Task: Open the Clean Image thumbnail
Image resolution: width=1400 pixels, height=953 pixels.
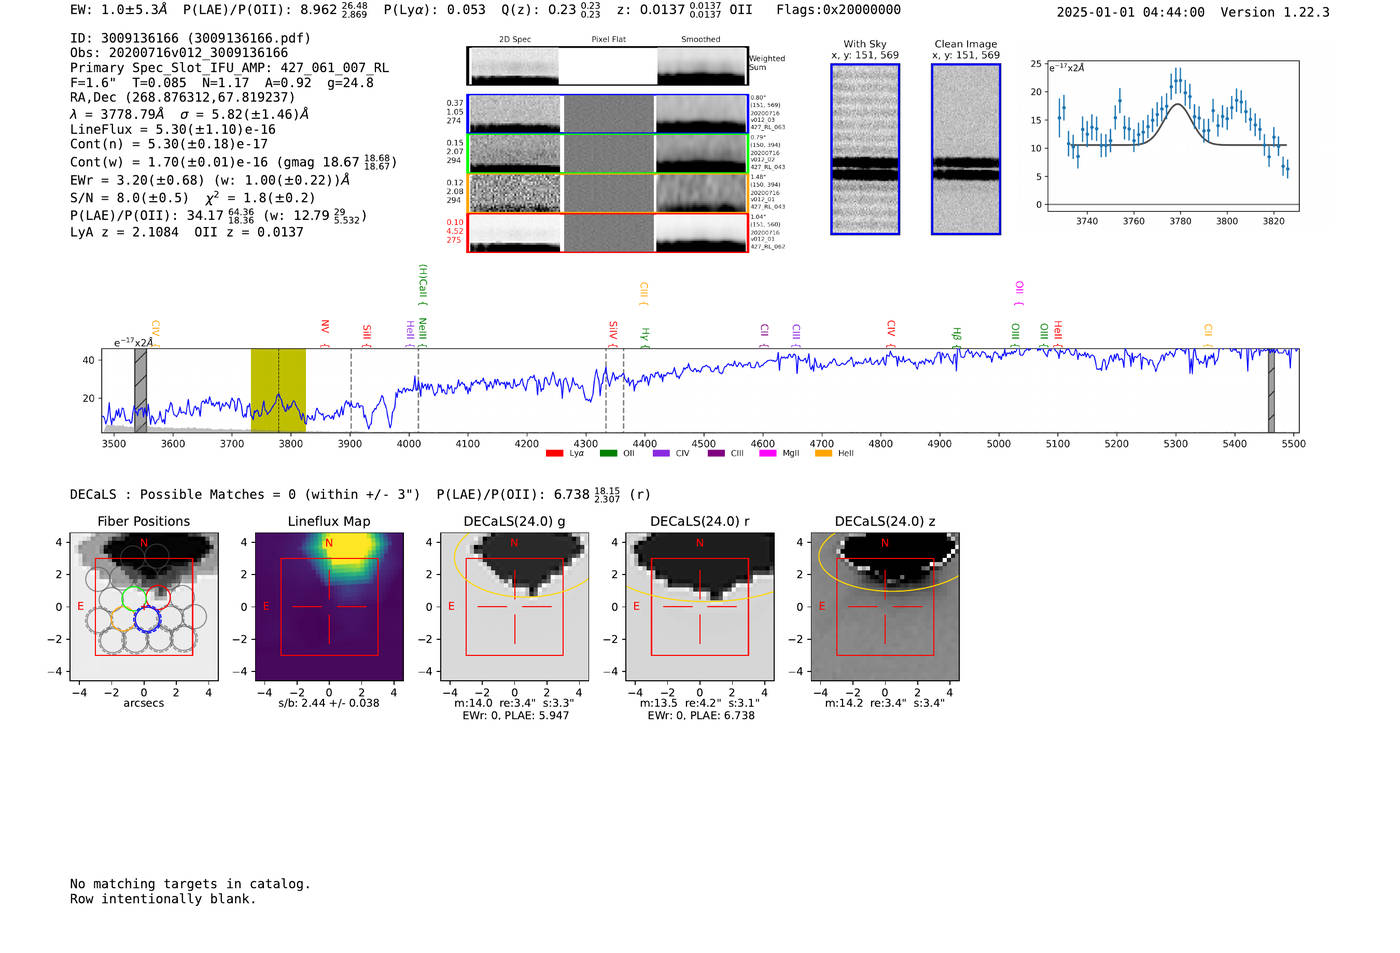Action: point(966,149)
